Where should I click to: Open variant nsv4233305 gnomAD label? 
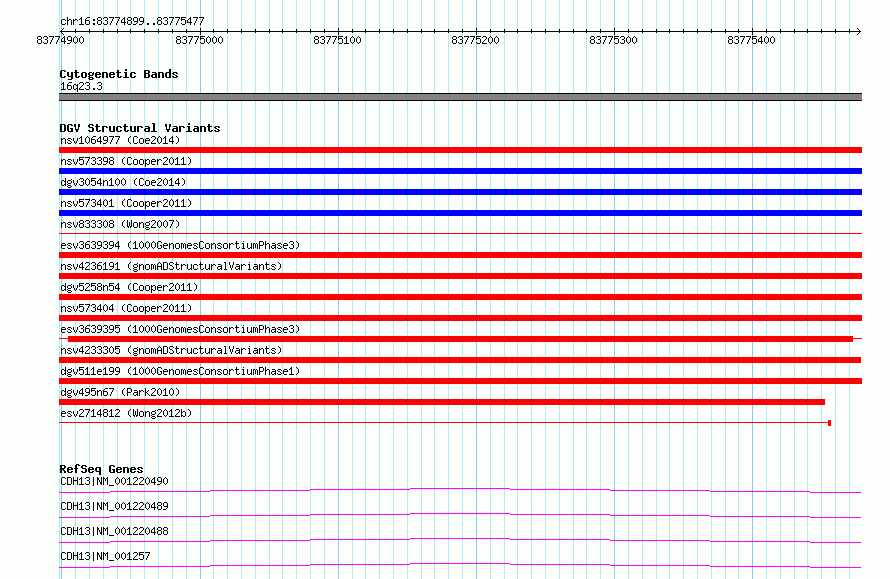[171, 350]
